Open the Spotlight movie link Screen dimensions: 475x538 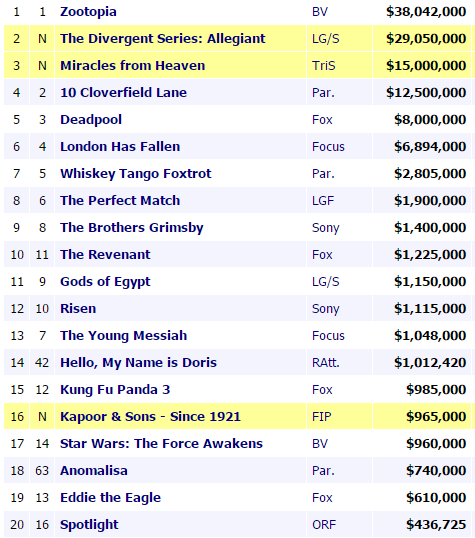click(x=89, y=525)
